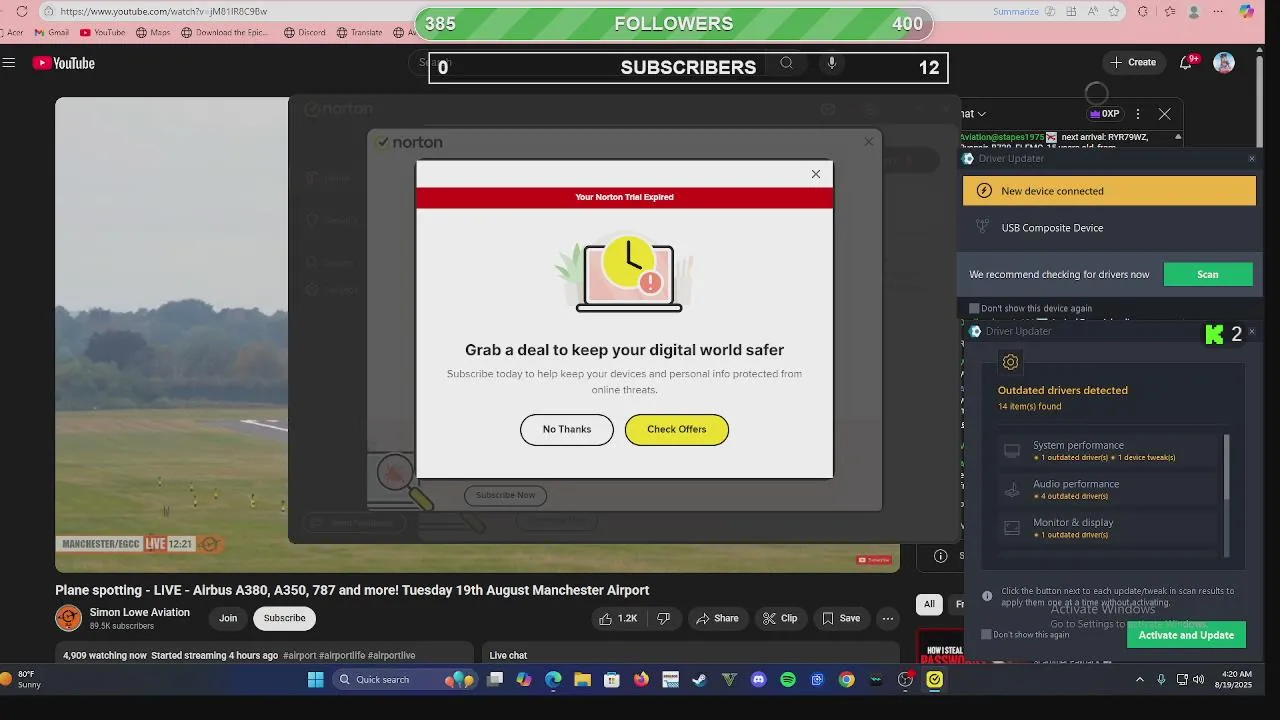Click the USB Composite Device entry
Image resolution: width=1280 pixels, height=720 pixels.
1109,228
